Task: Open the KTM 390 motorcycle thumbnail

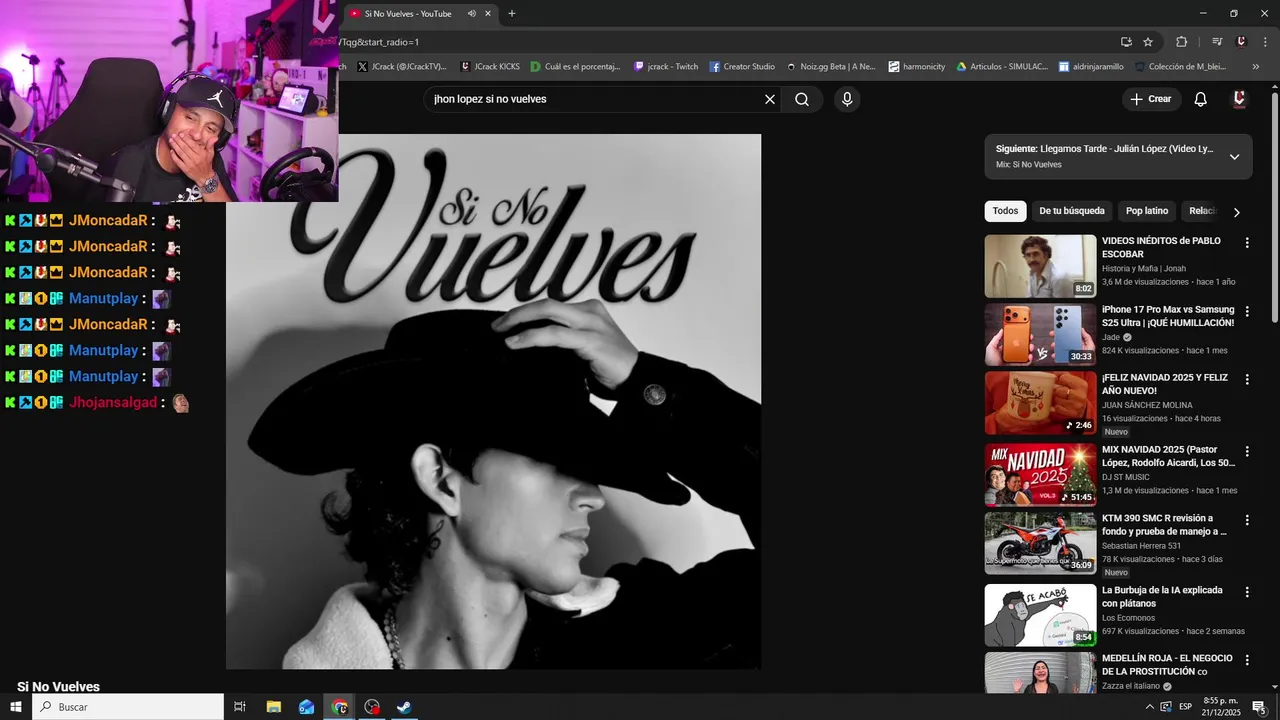Action: click(1040, 543)
